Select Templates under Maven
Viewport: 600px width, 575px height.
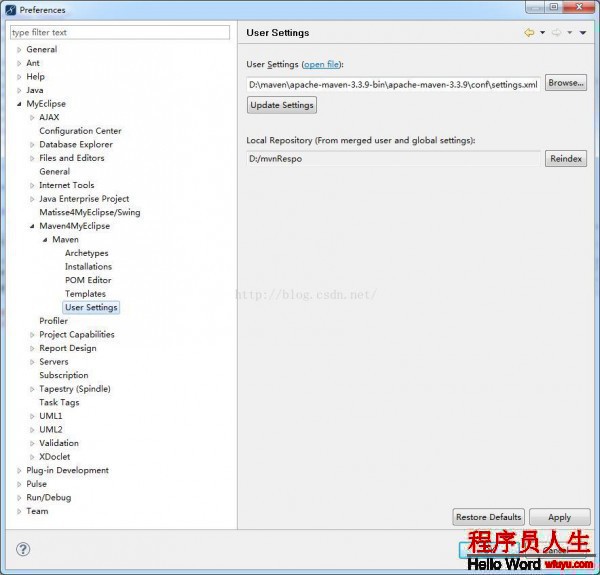click(x=85, y=294)
